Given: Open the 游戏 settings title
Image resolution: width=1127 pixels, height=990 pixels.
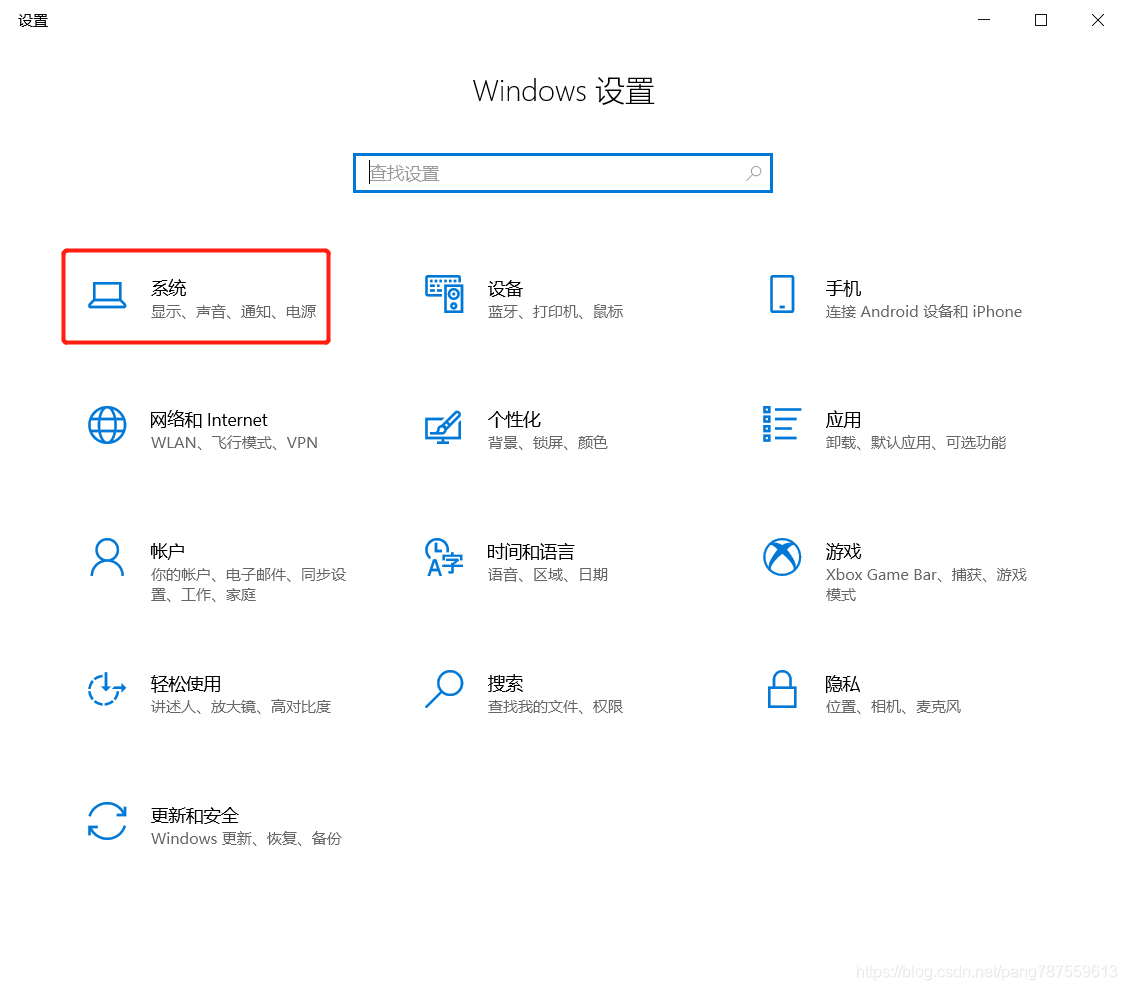Looking at the screenshot, I should point(843,551).
